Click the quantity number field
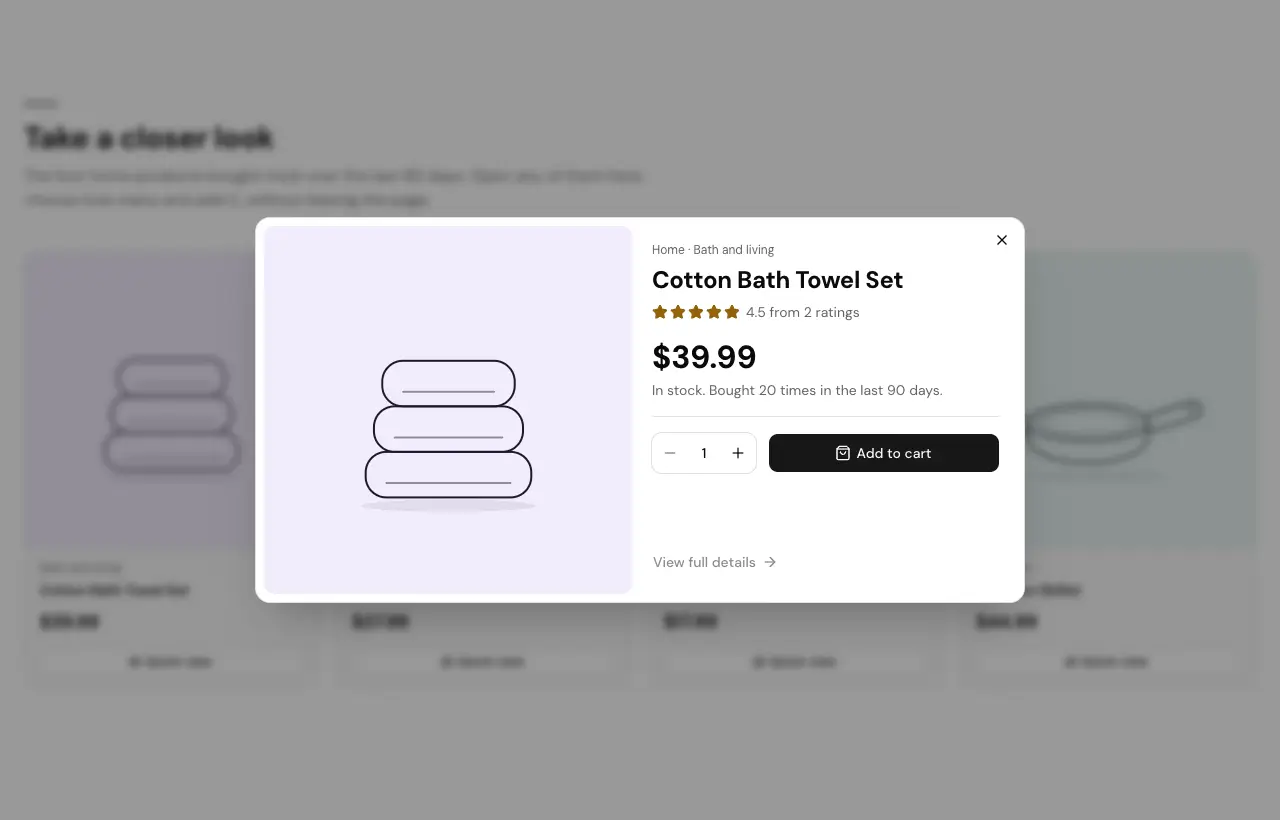 click(x=704, y=453)
